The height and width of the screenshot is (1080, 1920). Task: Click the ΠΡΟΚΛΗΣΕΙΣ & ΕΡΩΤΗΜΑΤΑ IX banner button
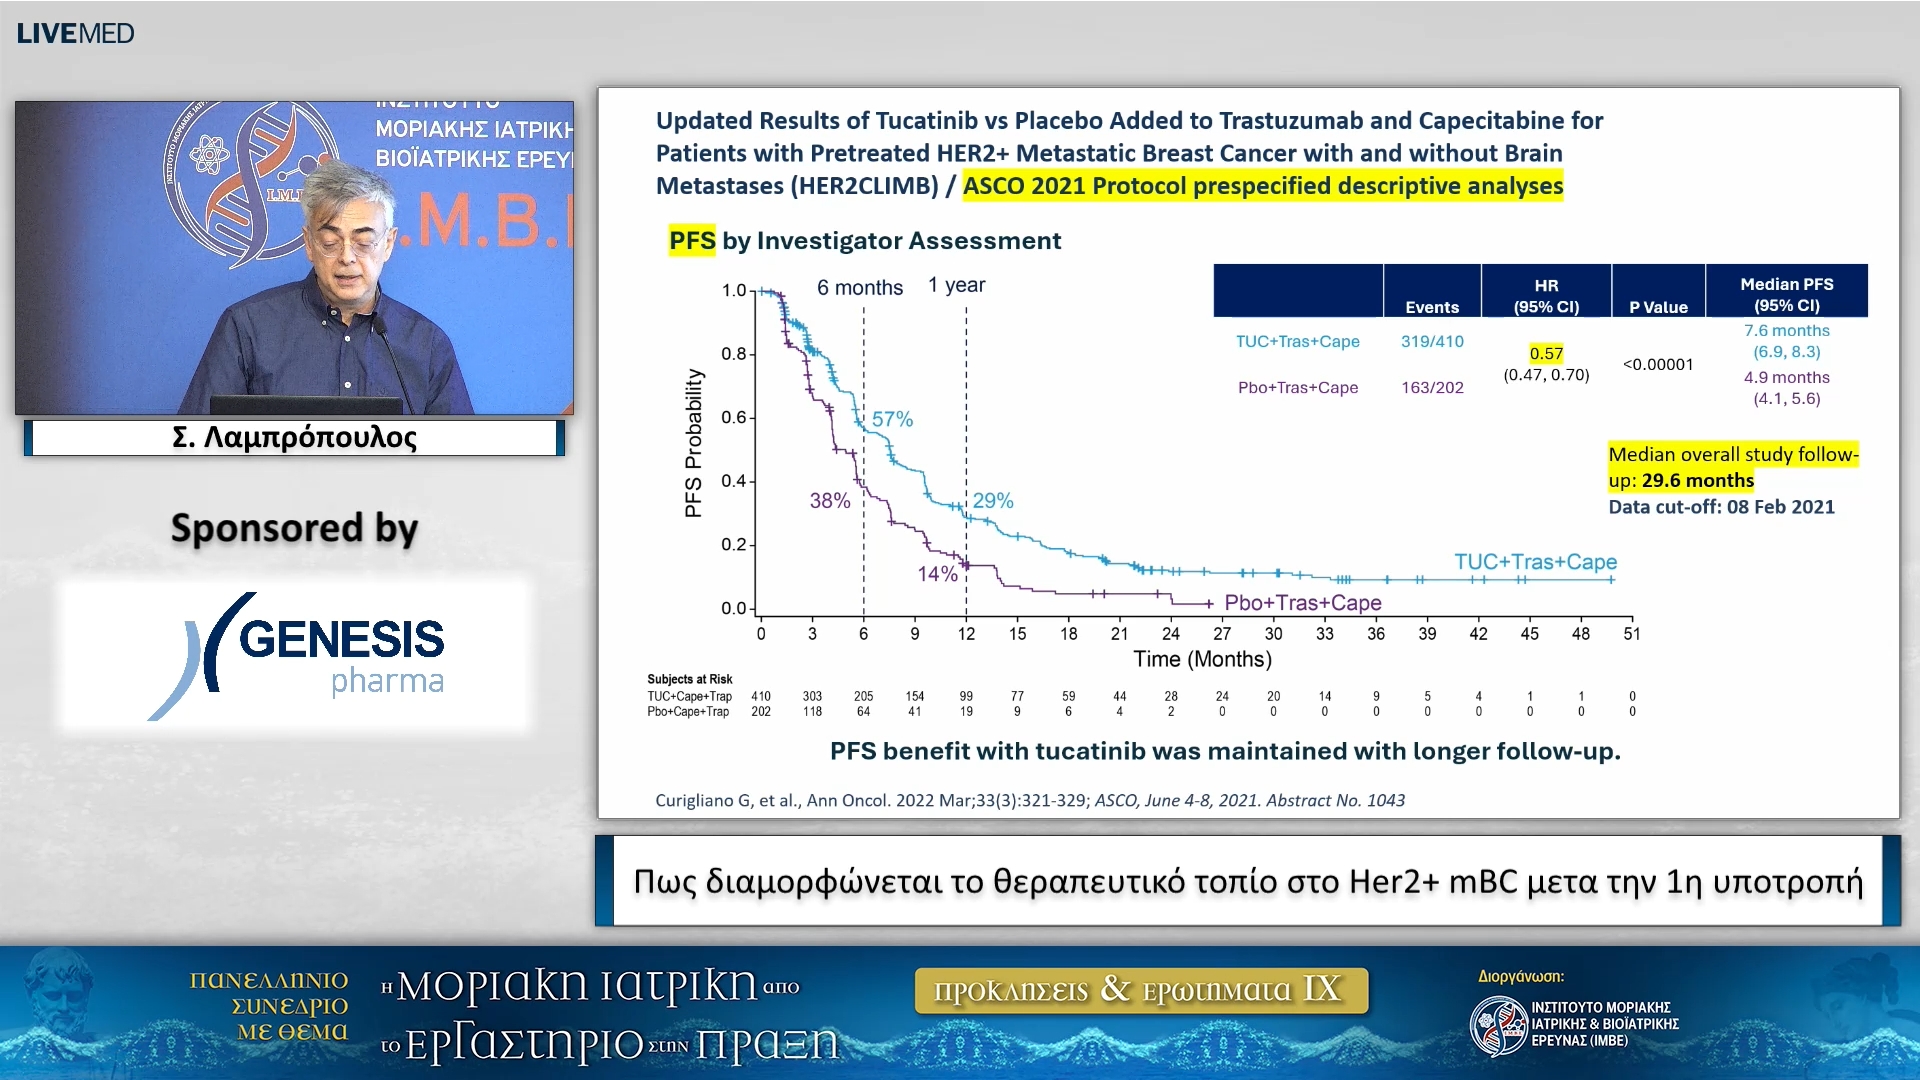[1140, 990]
